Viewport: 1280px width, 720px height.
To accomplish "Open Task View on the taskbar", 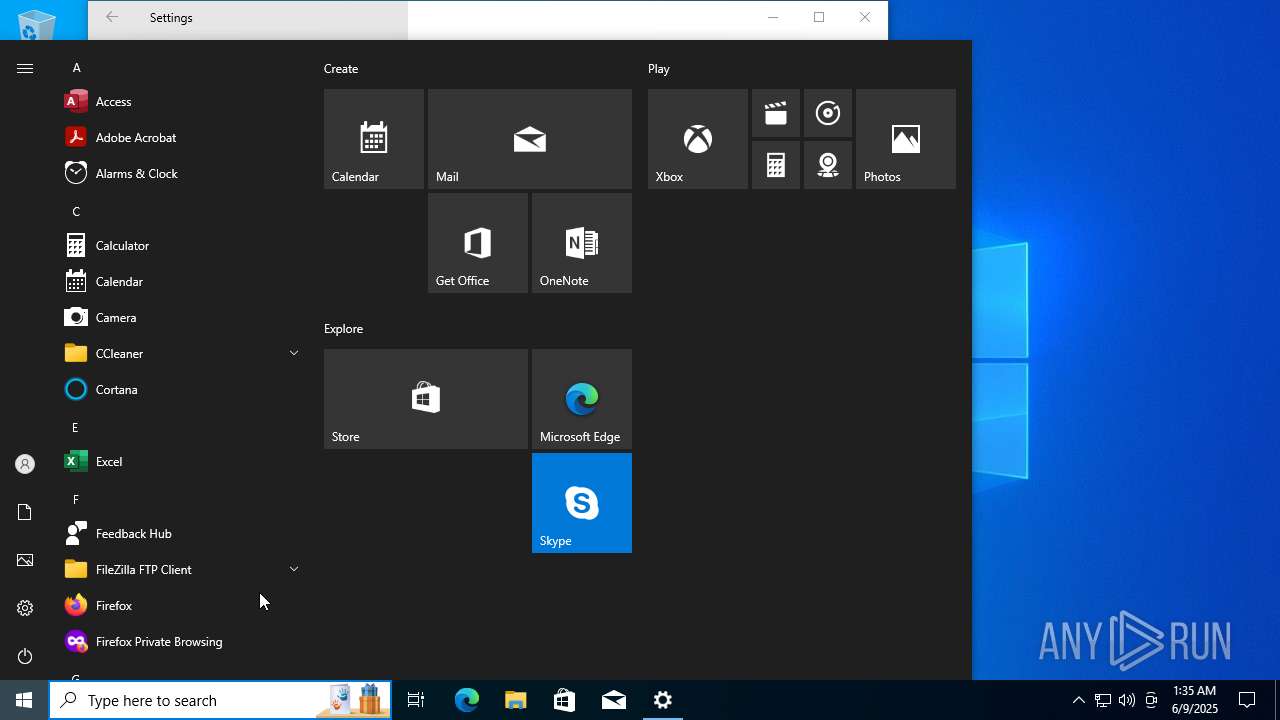I will coord(416,700).
